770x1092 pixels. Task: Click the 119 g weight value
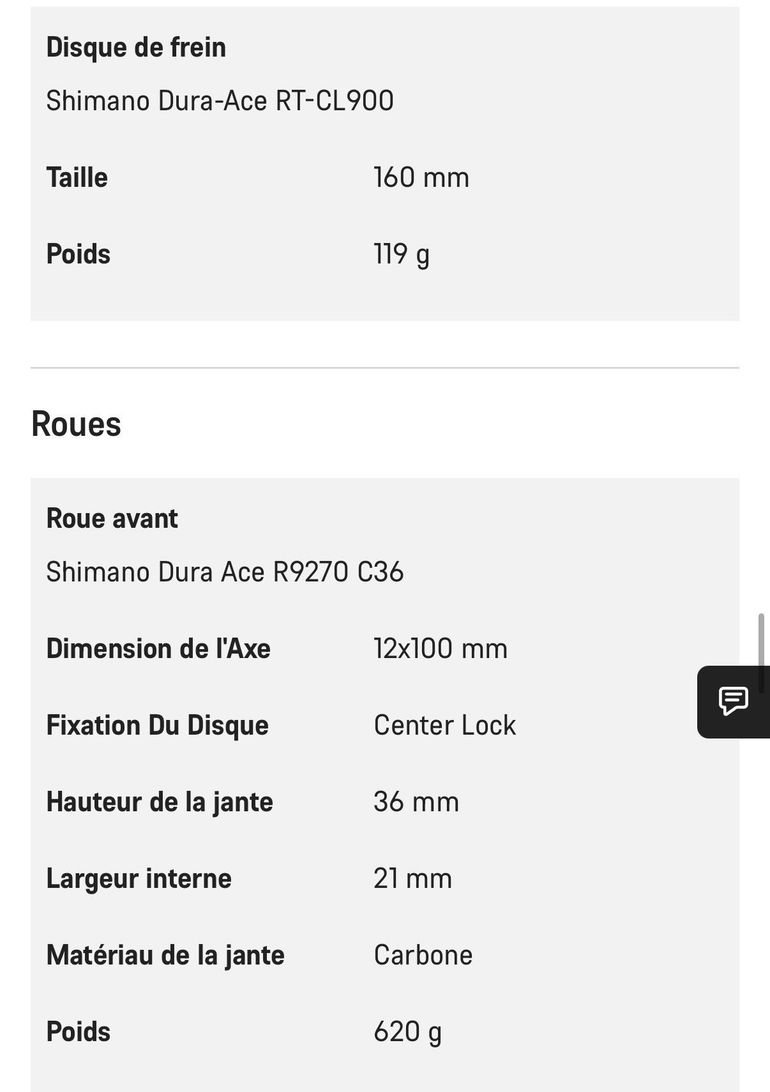click(x=402, y=254)
